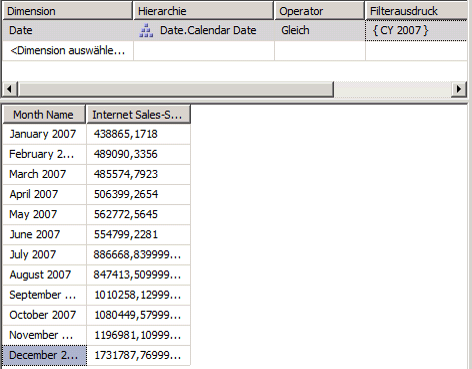Click the <Dimension auswähle… placeholder cell
The width and height of the screenshot is (472, 369).
(x=68, y=51)
